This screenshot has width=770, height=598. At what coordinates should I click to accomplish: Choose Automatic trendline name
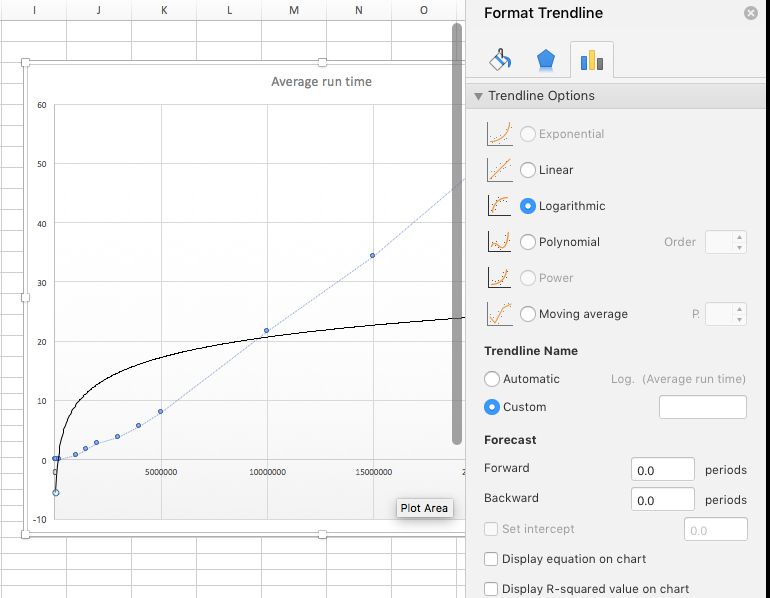point(492,379)
